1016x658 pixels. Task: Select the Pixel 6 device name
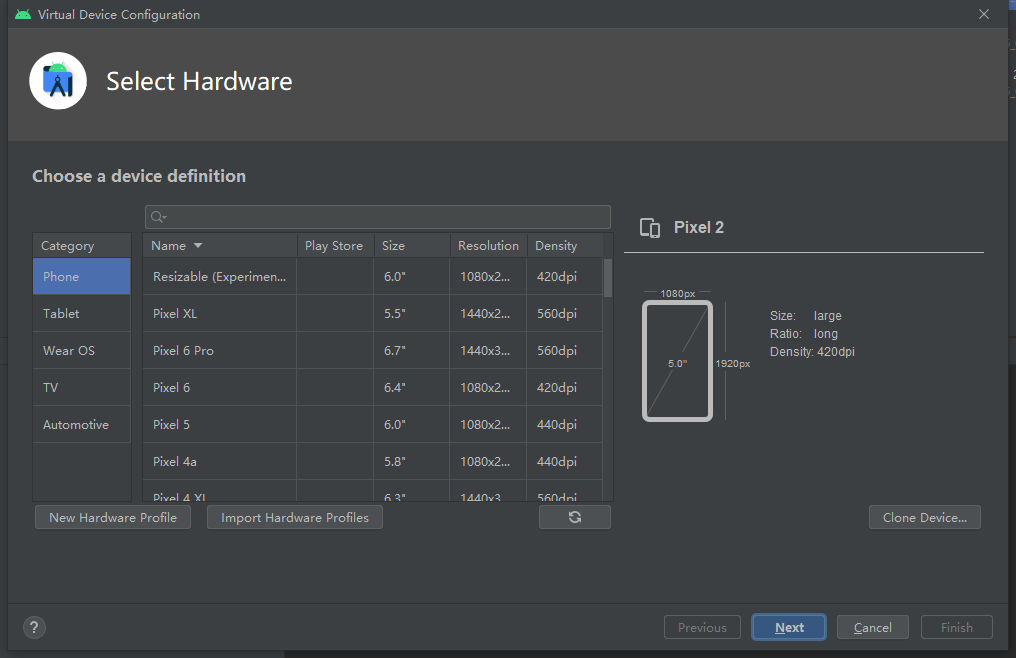[171, 387]
